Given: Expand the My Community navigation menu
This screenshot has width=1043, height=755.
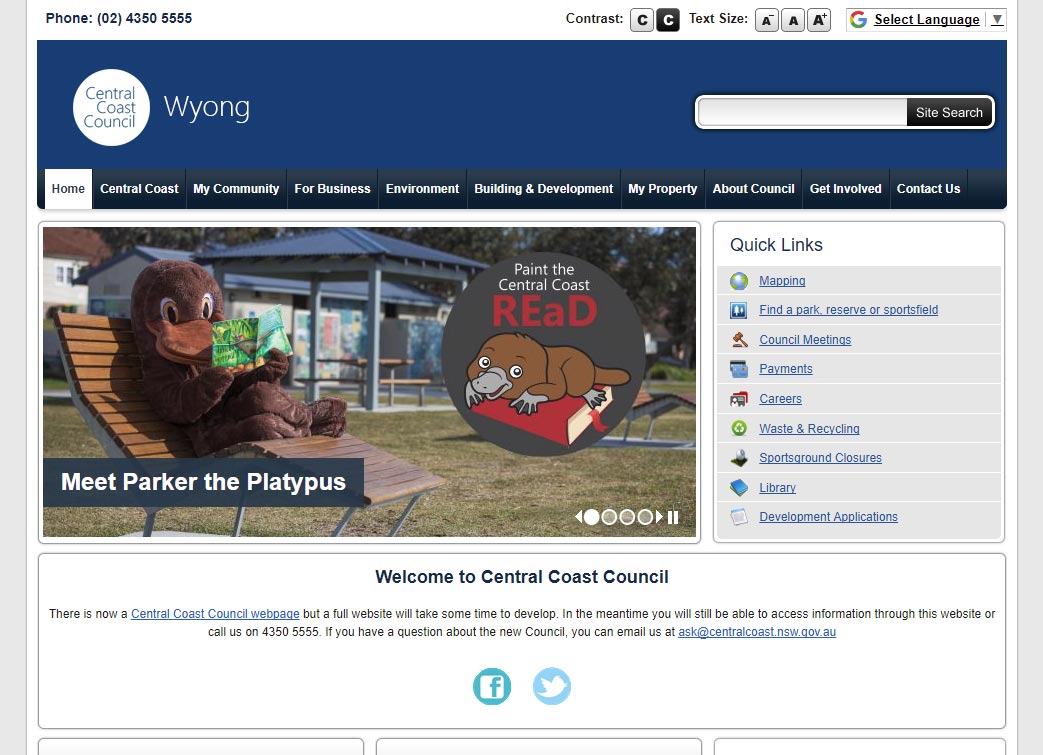Looking at the screenshot, I should pos(235,189).
